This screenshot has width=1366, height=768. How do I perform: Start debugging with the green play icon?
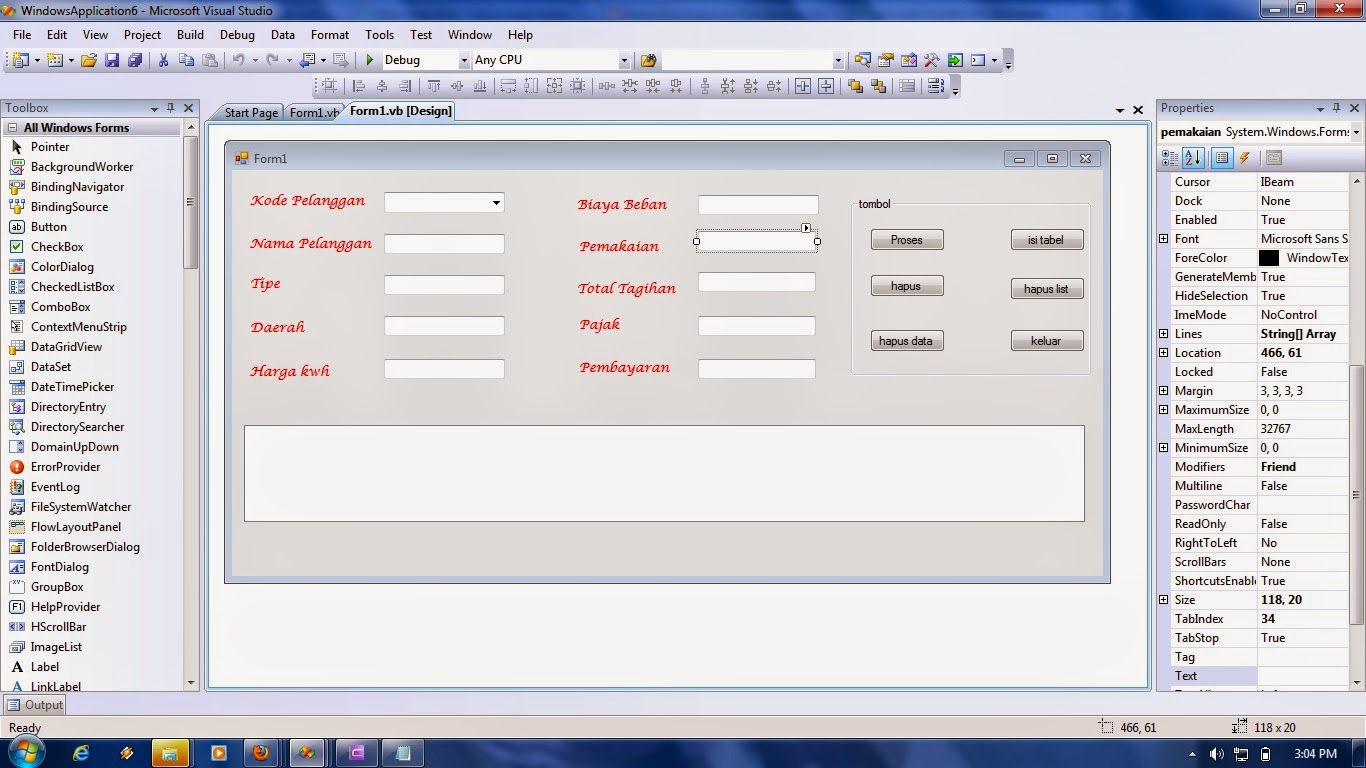(x=368, y=60)
